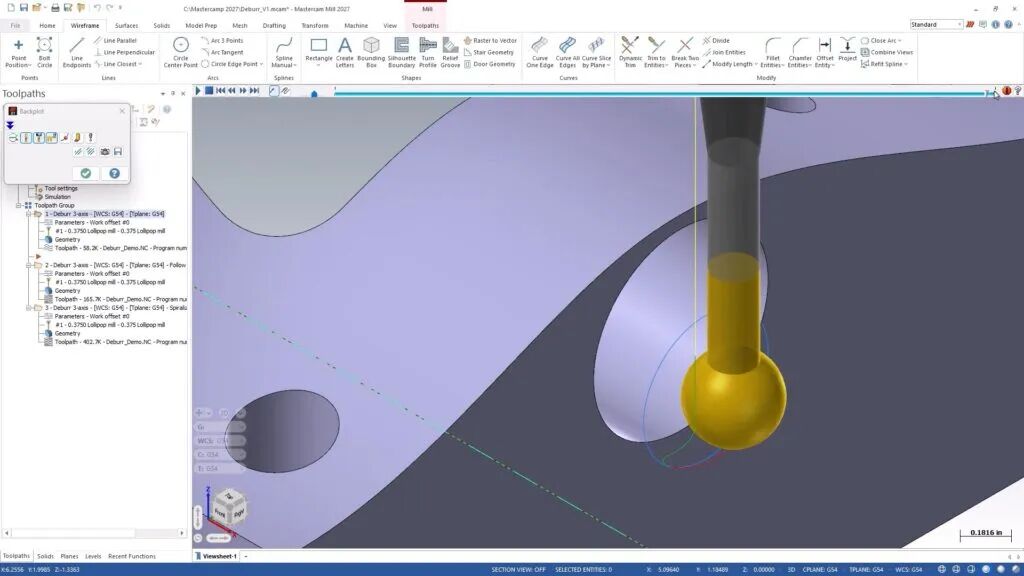Pick the Curve One Edge tool
Viewport: 1024px width, 576px height.
pos(539,52)
